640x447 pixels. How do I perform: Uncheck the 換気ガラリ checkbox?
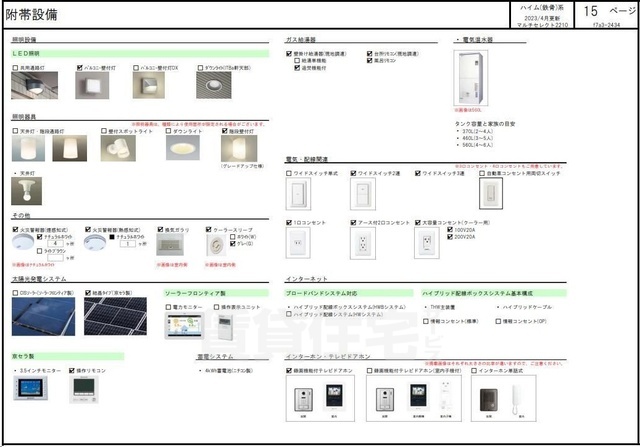[x=160, y=230]
